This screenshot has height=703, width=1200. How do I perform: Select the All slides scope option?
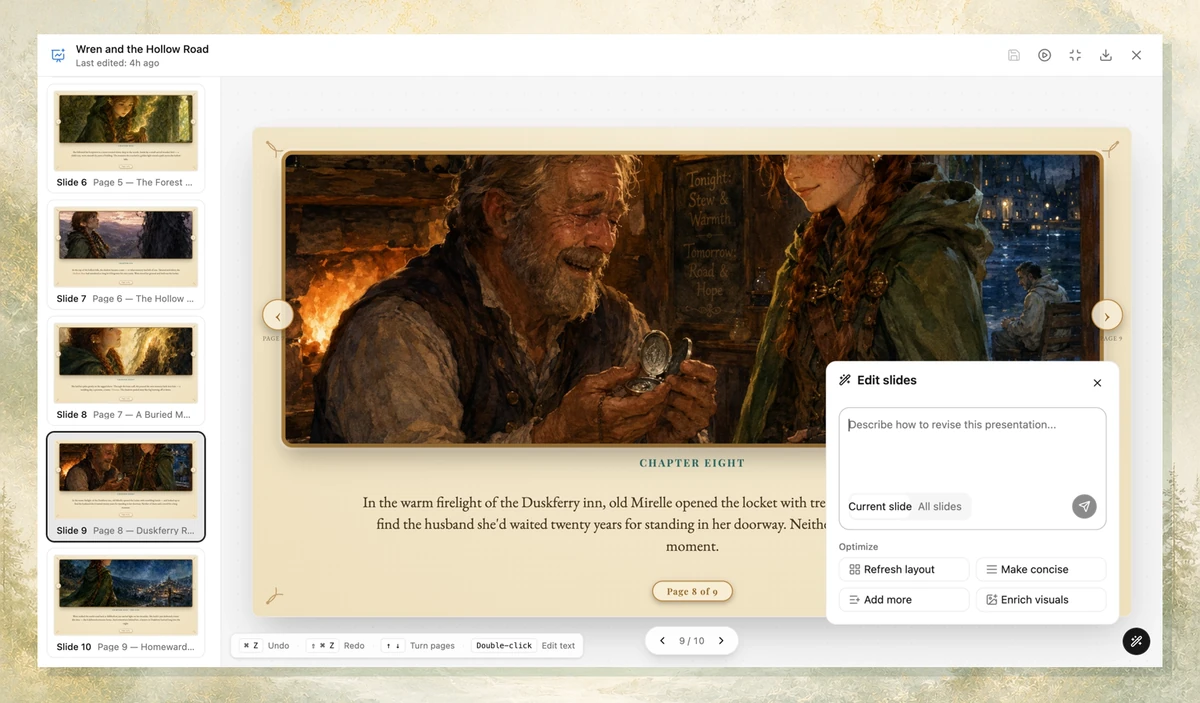click(x=940, y=506)
